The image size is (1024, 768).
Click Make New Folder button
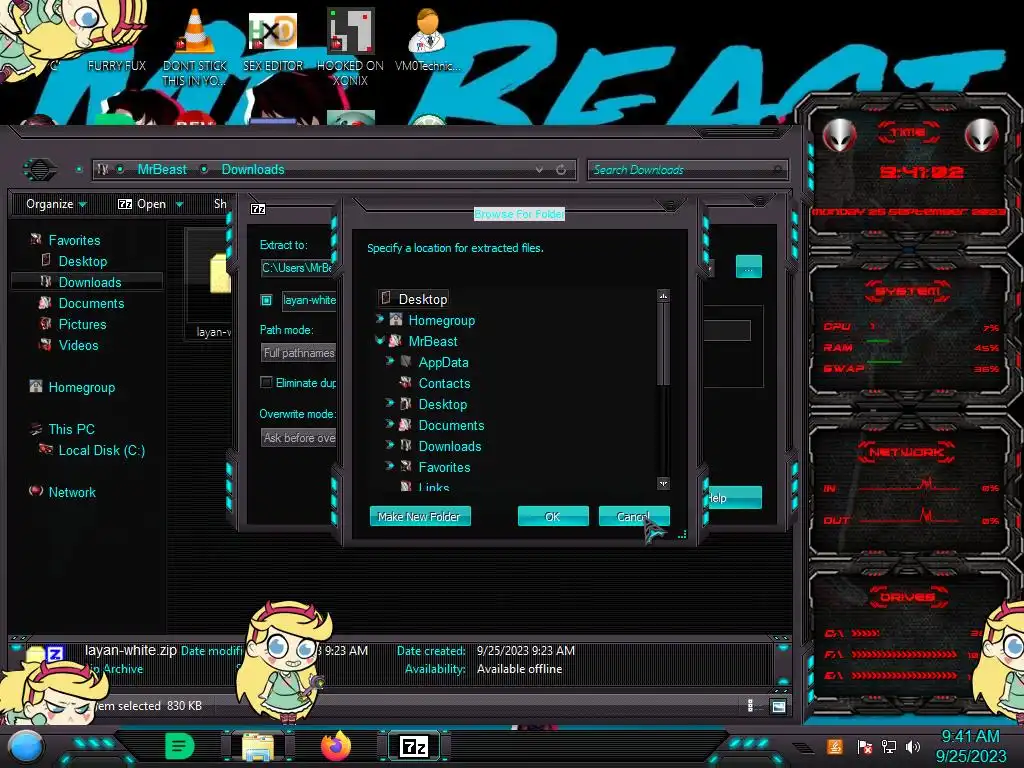pos(420,517)
